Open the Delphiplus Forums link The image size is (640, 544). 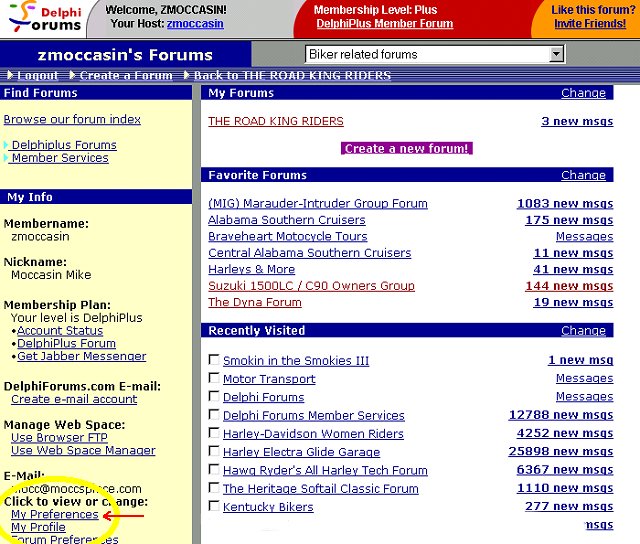pyautogui.click(x=64, y=145)
